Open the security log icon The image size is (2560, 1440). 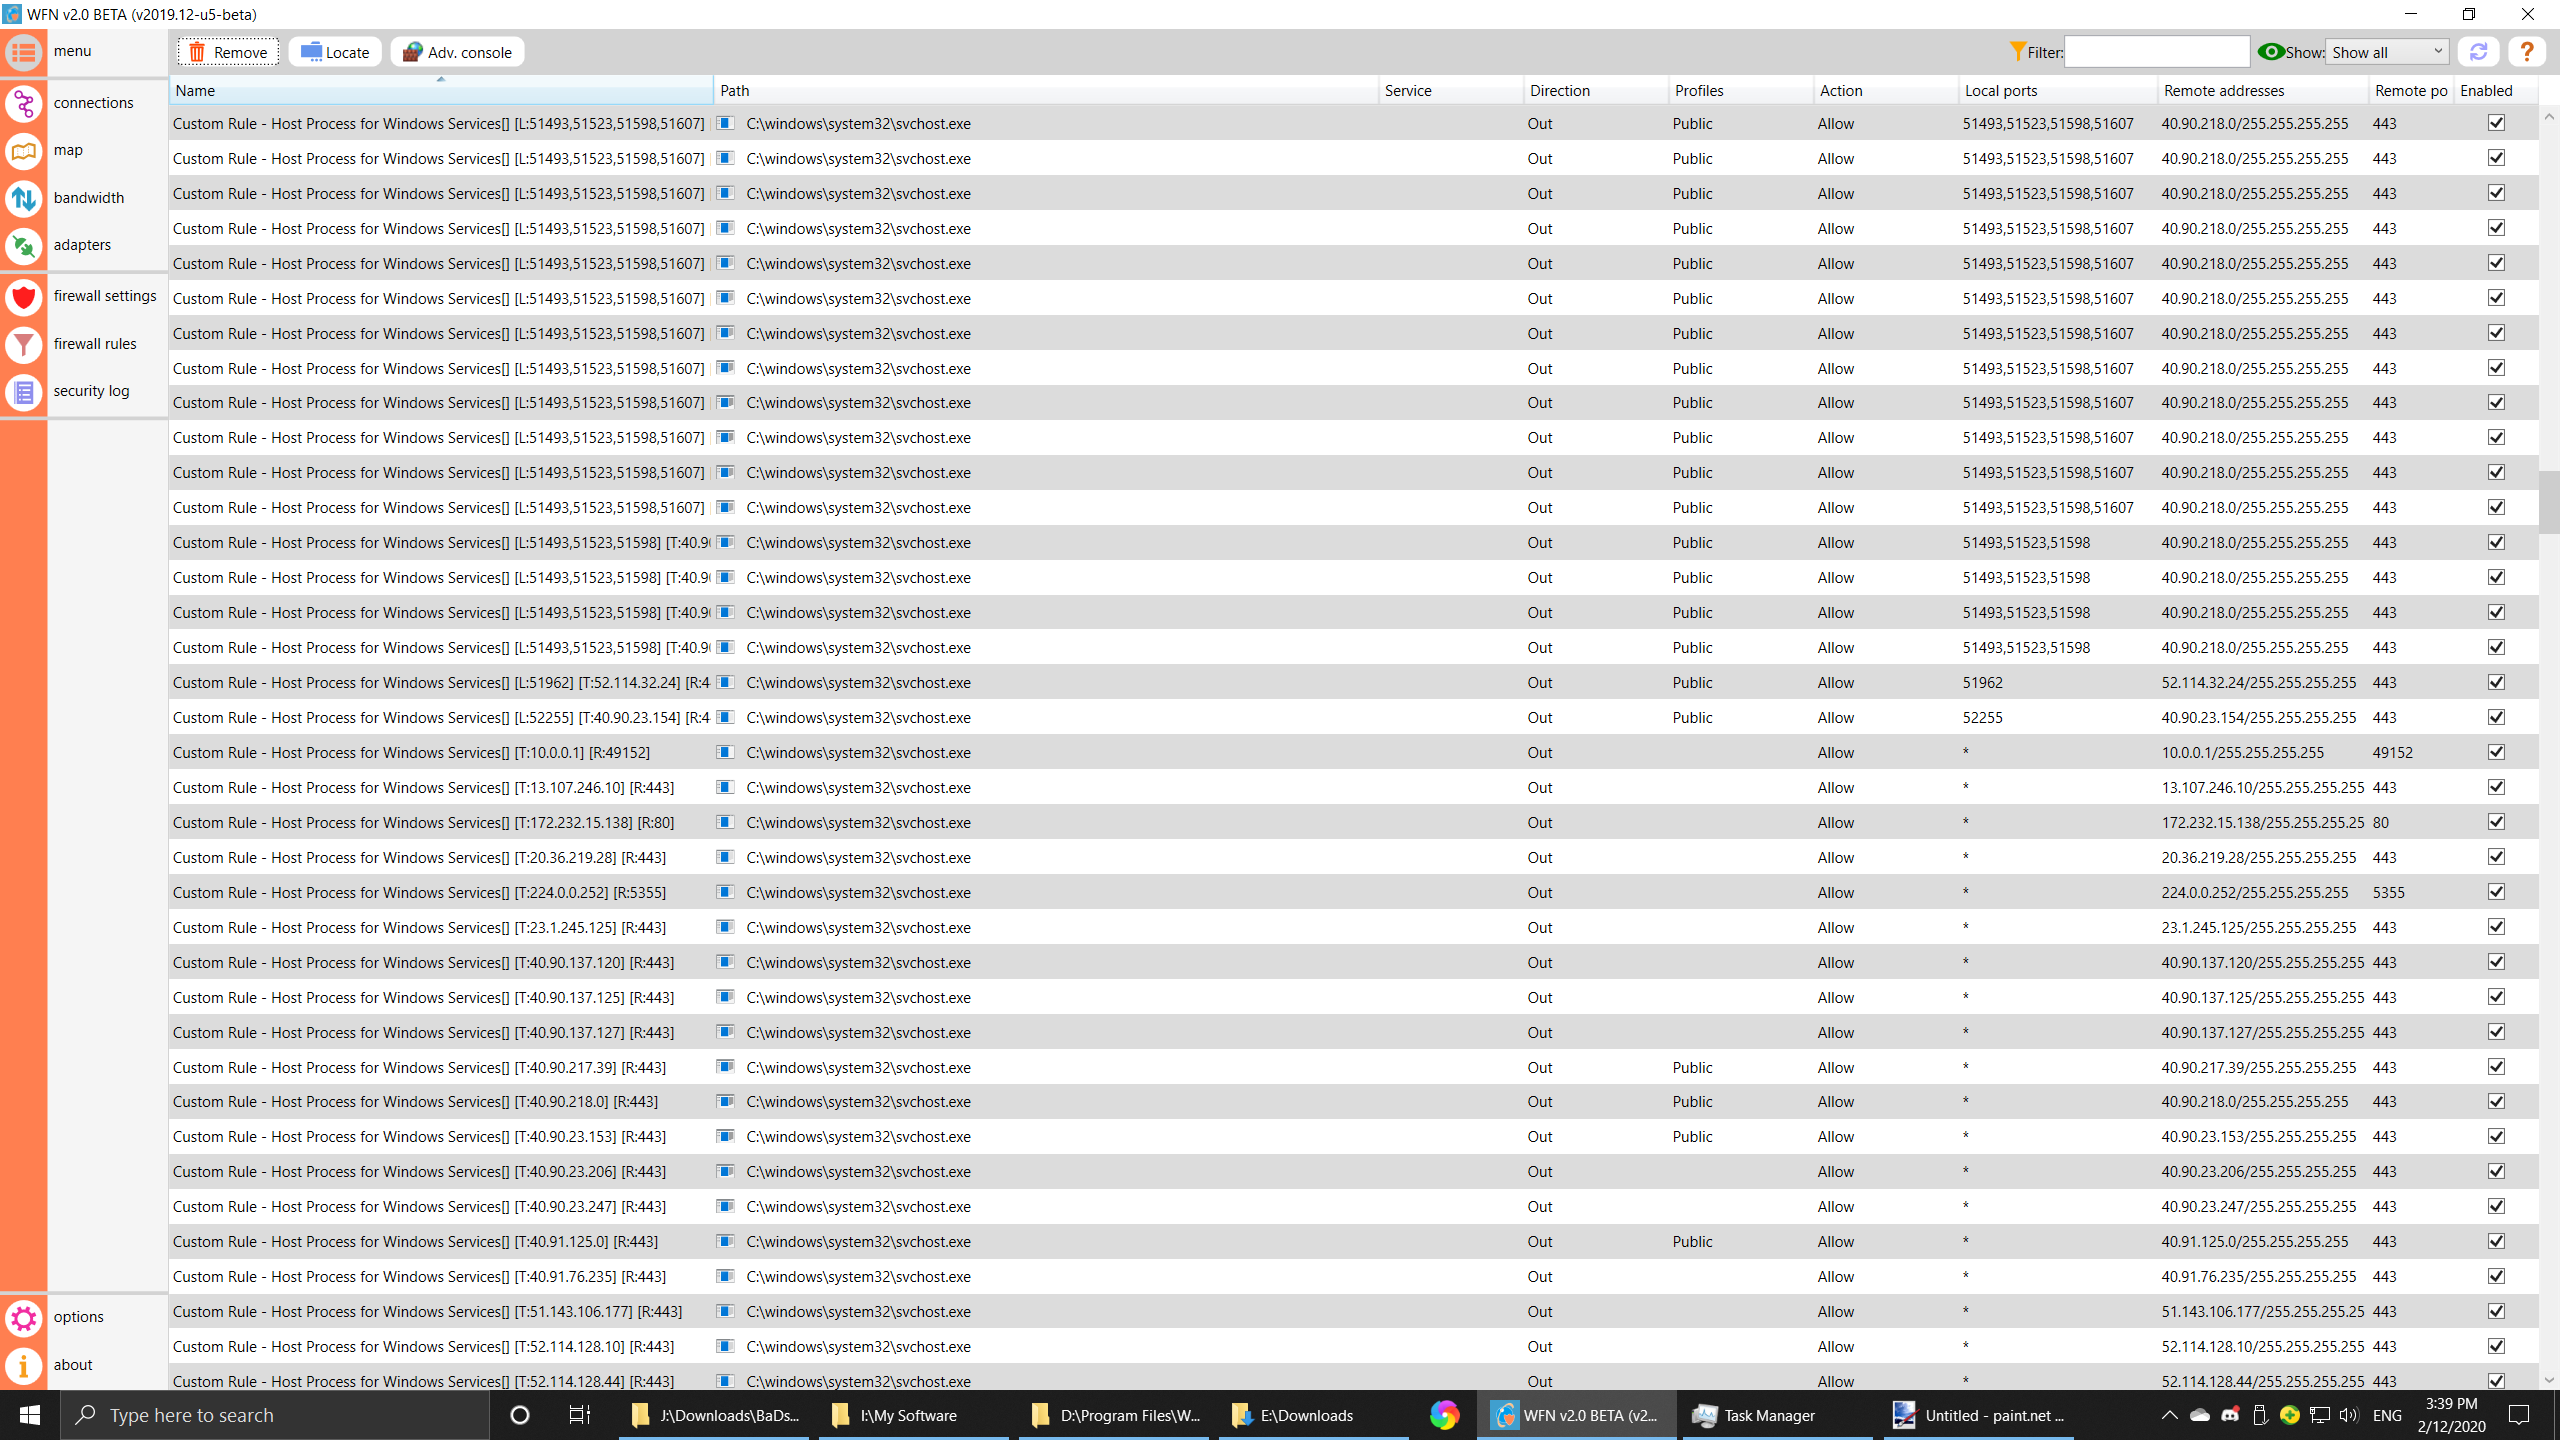coord(24,392)
